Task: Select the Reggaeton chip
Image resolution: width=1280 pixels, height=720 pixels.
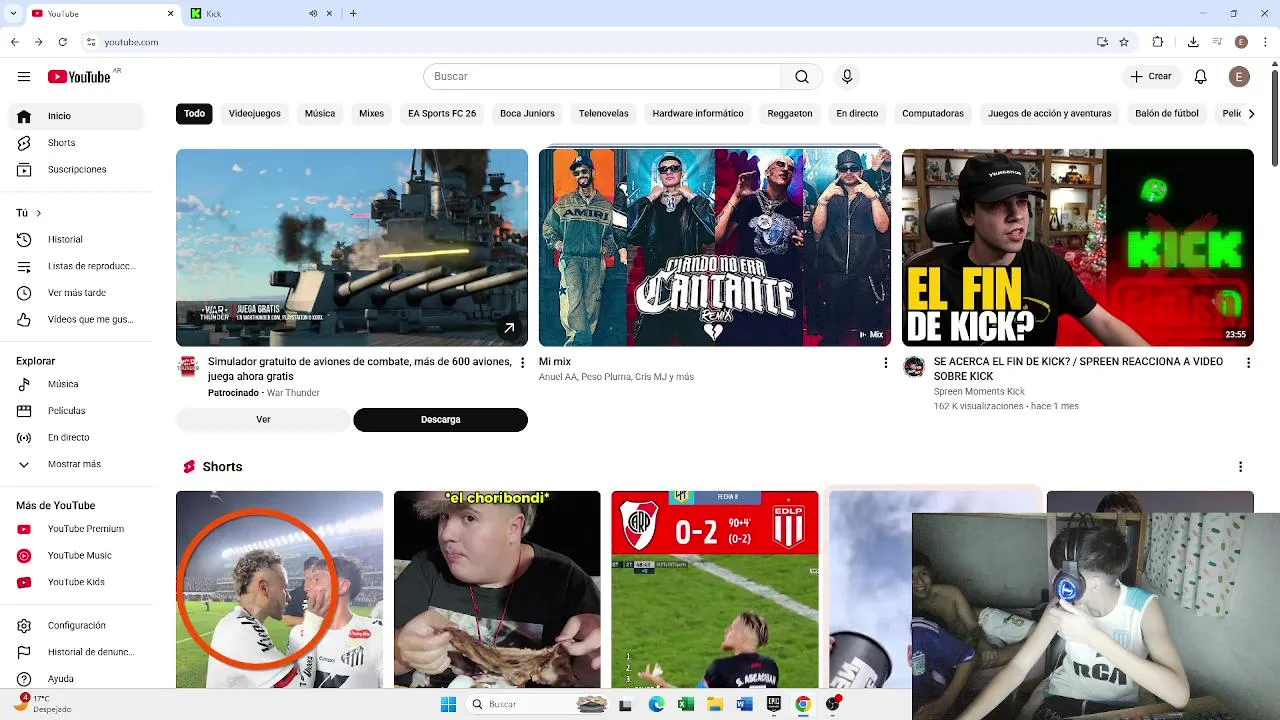Action: coord(790,114)
